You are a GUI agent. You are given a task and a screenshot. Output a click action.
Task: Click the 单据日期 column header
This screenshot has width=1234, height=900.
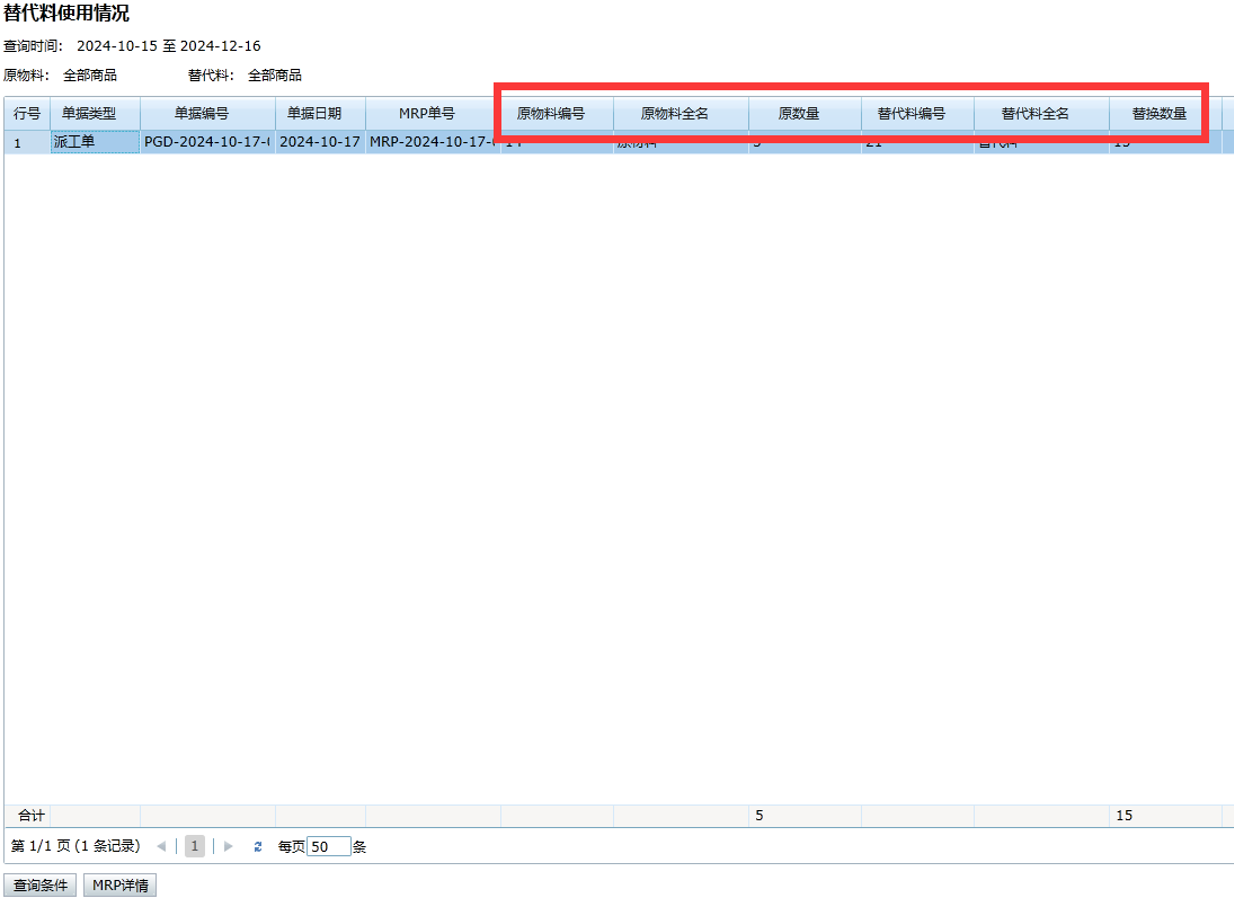pos(320,114)
